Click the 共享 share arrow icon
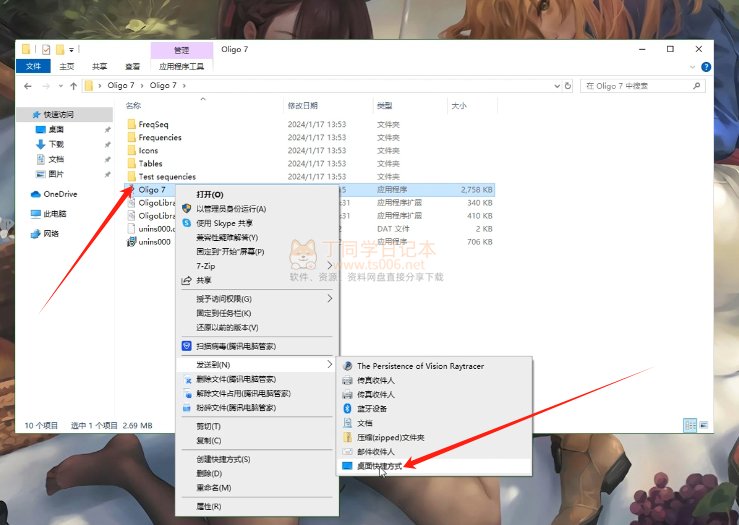739x525 pixels. [x=187, y=280]
